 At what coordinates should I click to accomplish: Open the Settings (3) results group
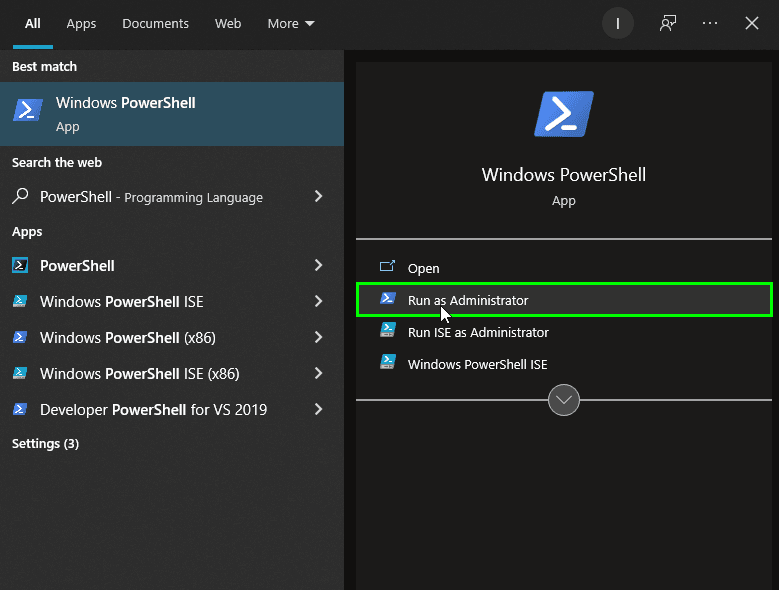tap(45, 443)
